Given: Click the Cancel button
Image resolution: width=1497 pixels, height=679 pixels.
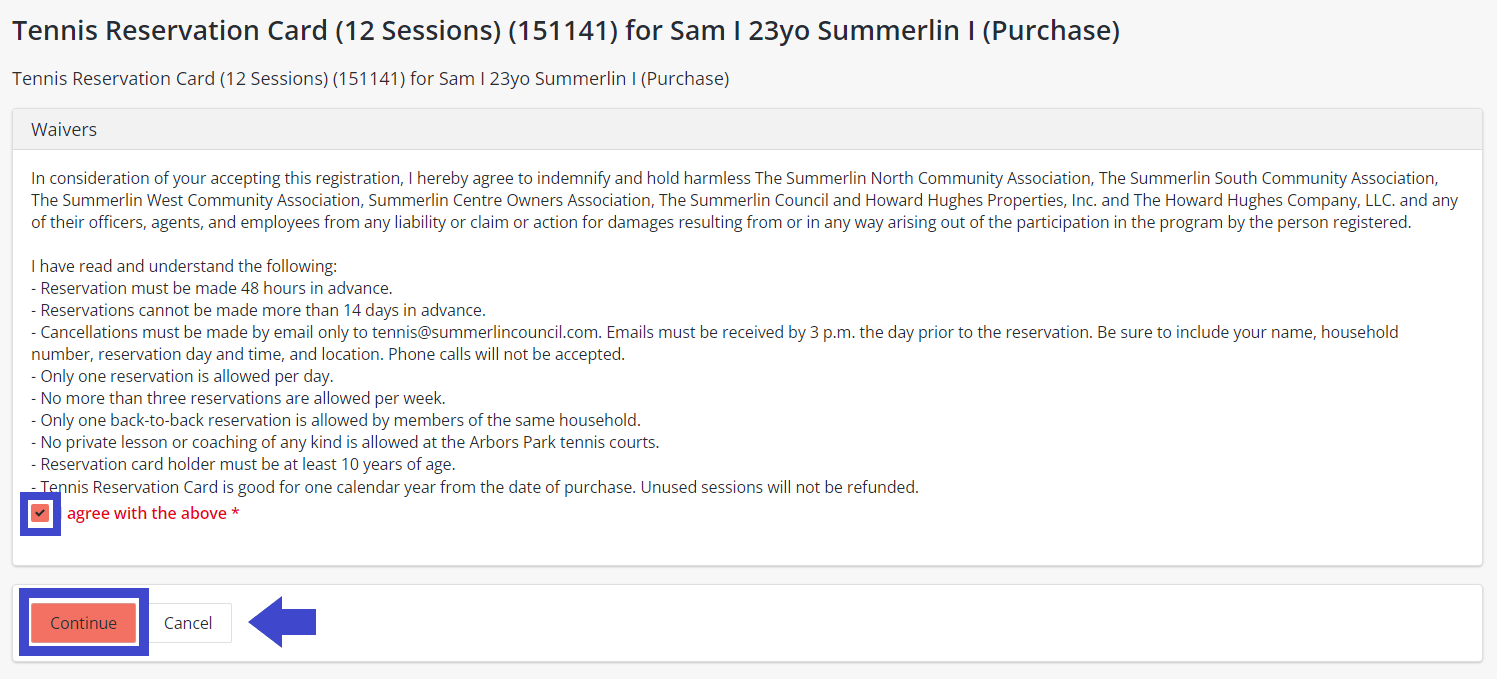Looking at the screenshot, I should click(188, 623).
